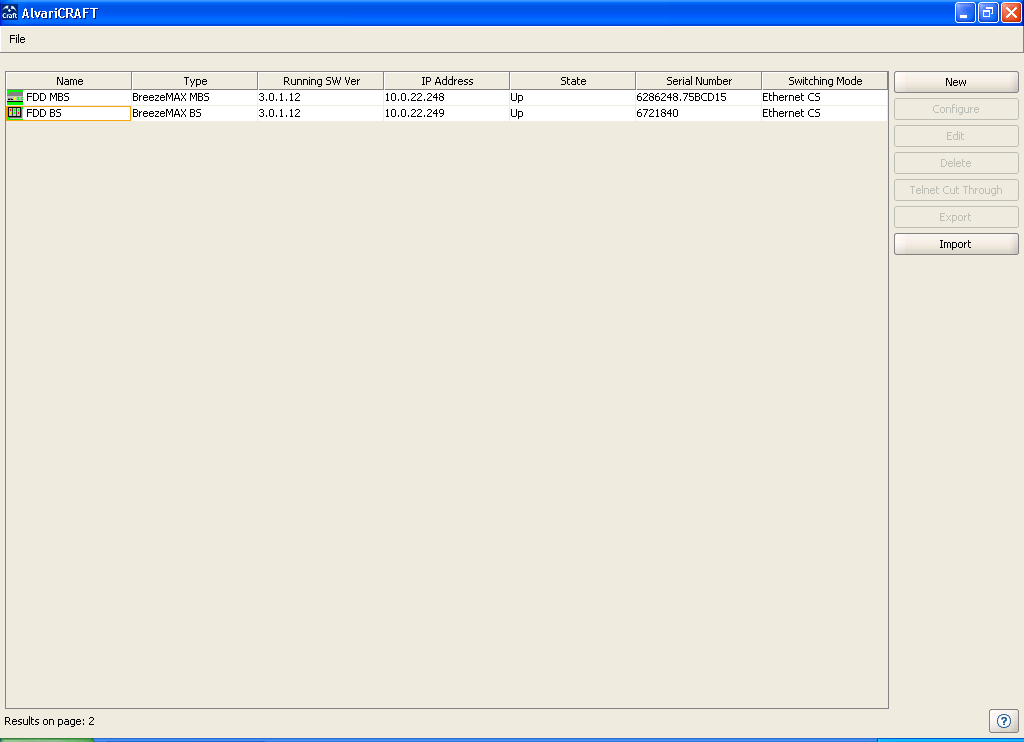Open the File menu
The width and height of the screenshot is (1024, 742).
point(17,39)
